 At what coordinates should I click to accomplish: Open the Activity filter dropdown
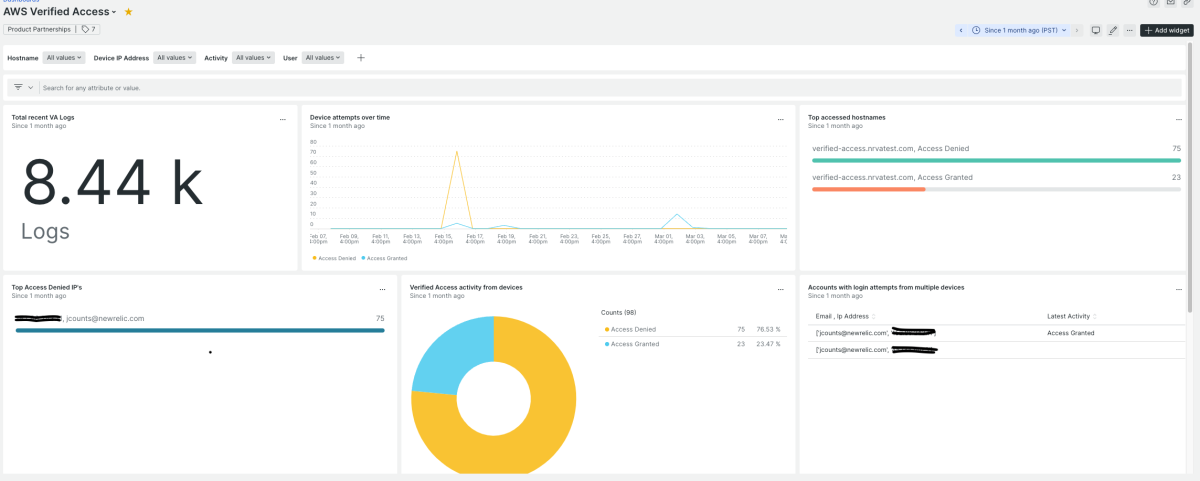point(253,58)
